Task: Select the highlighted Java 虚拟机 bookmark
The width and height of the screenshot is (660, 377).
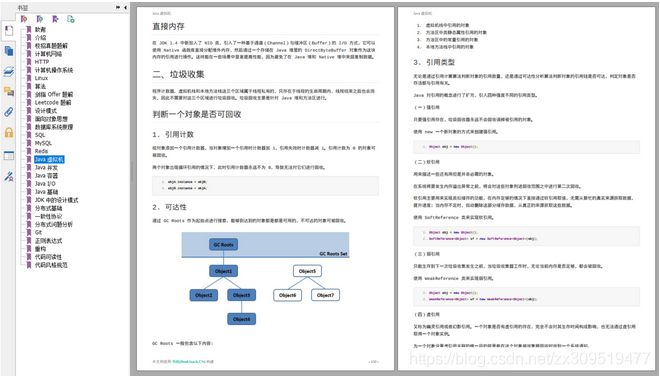Action: [49, 159]
